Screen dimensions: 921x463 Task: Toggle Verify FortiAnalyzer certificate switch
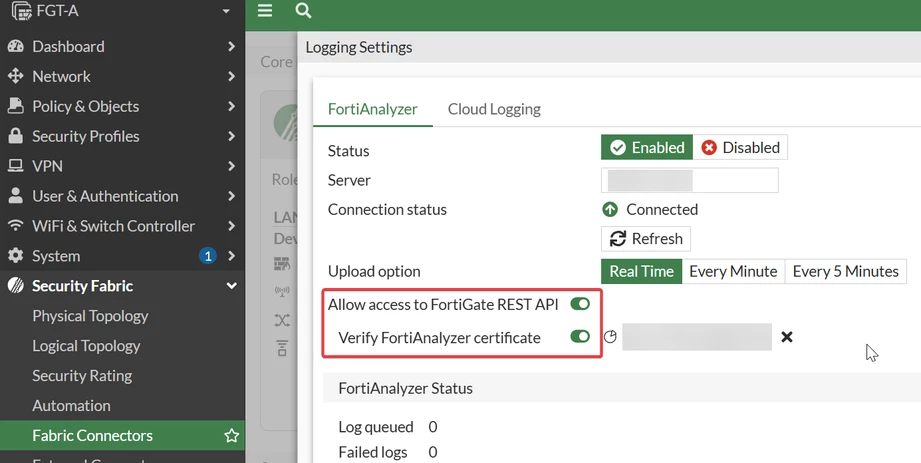coord(580,337)
